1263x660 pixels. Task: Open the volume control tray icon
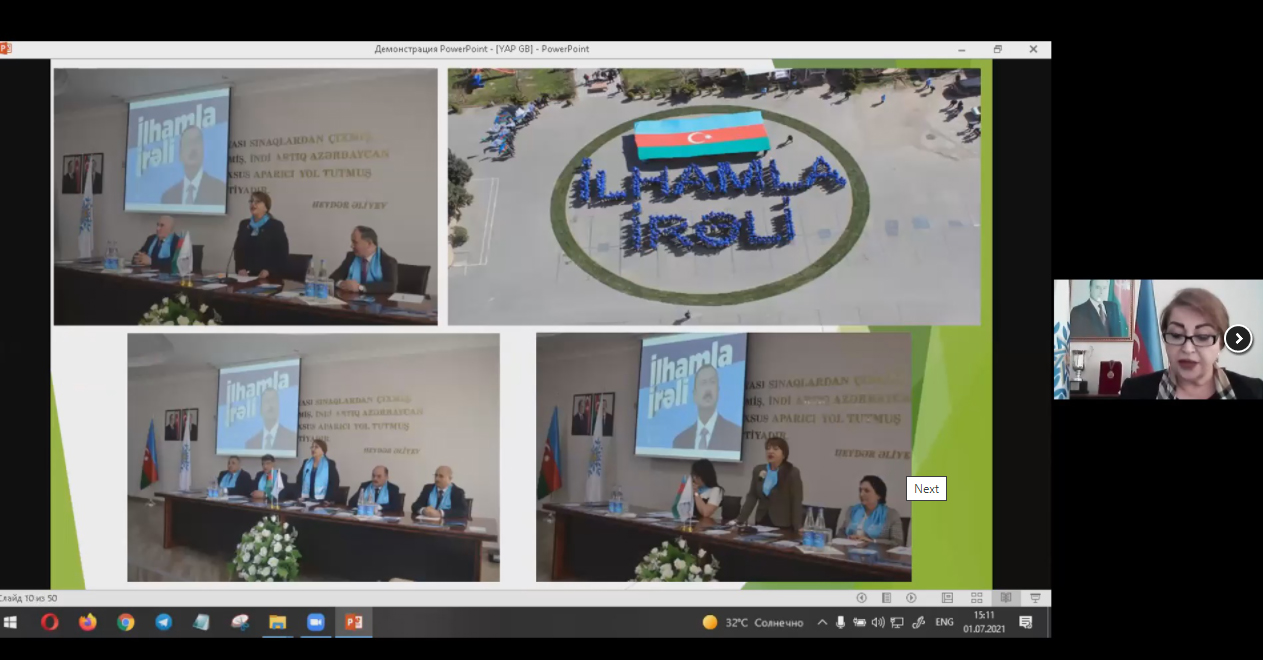[878, 622]
